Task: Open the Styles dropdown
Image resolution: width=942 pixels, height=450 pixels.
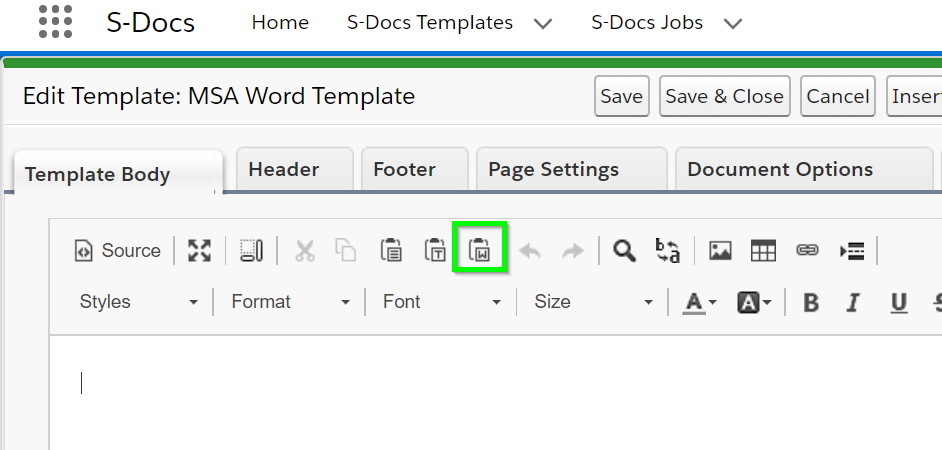Action: pos(139,302)
